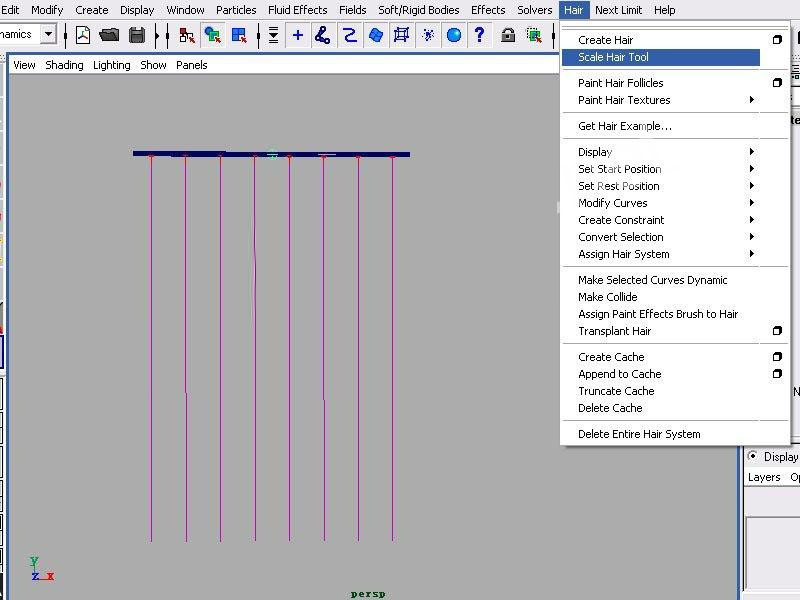Open the Layers menu in layer editor

click(764, 477)
